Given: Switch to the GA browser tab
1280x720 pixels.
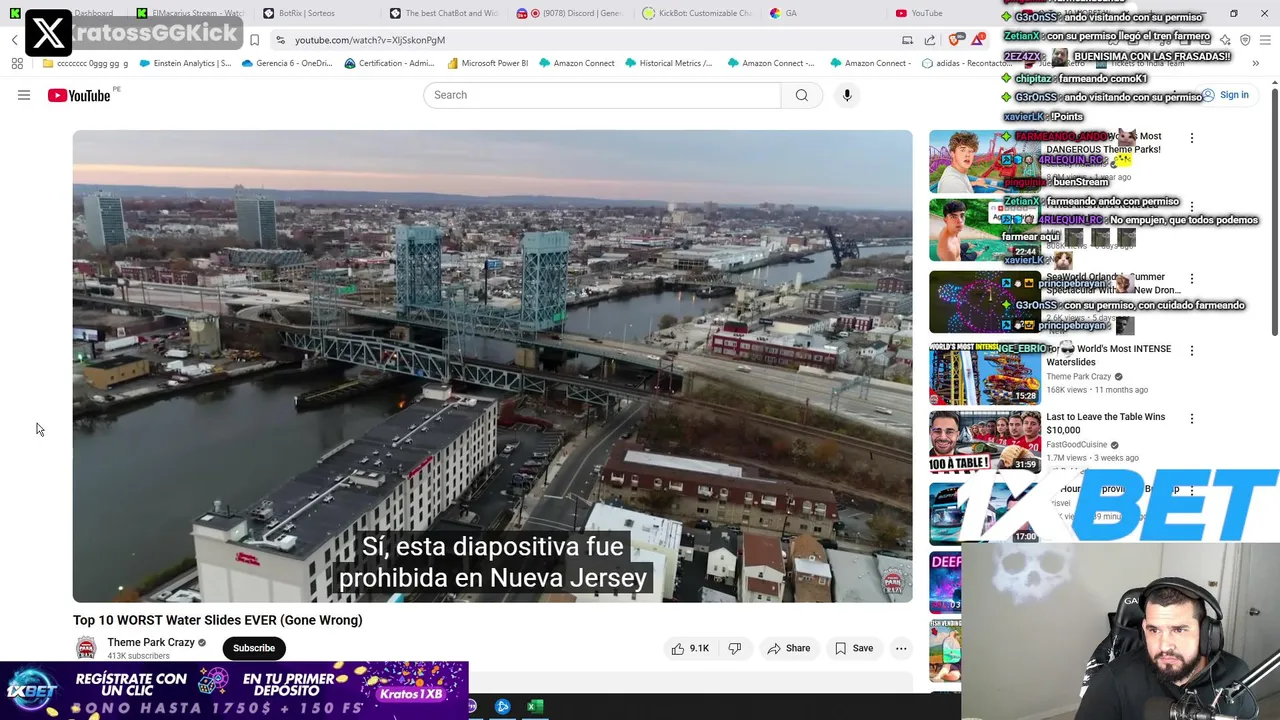Looking at the screenshot, I should click(824, 13).
